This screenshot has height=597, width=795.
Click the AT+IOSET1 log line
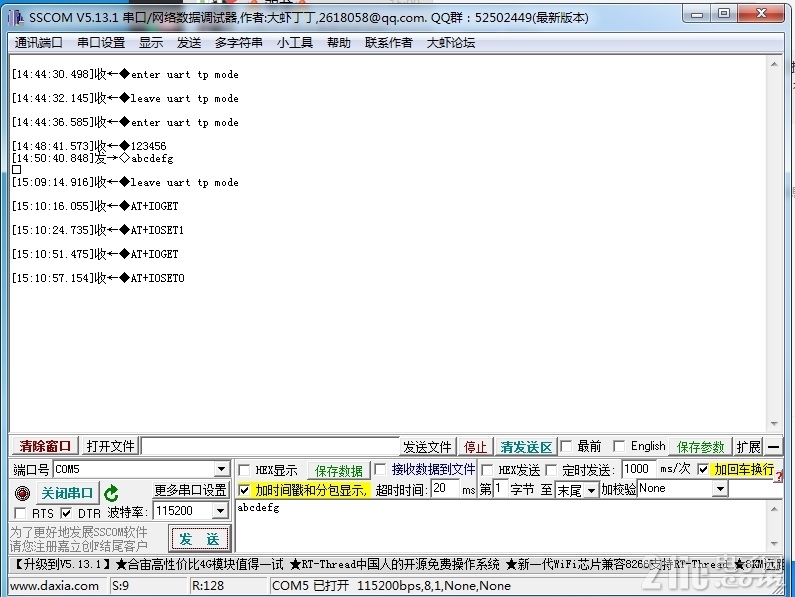click(98, 230)
